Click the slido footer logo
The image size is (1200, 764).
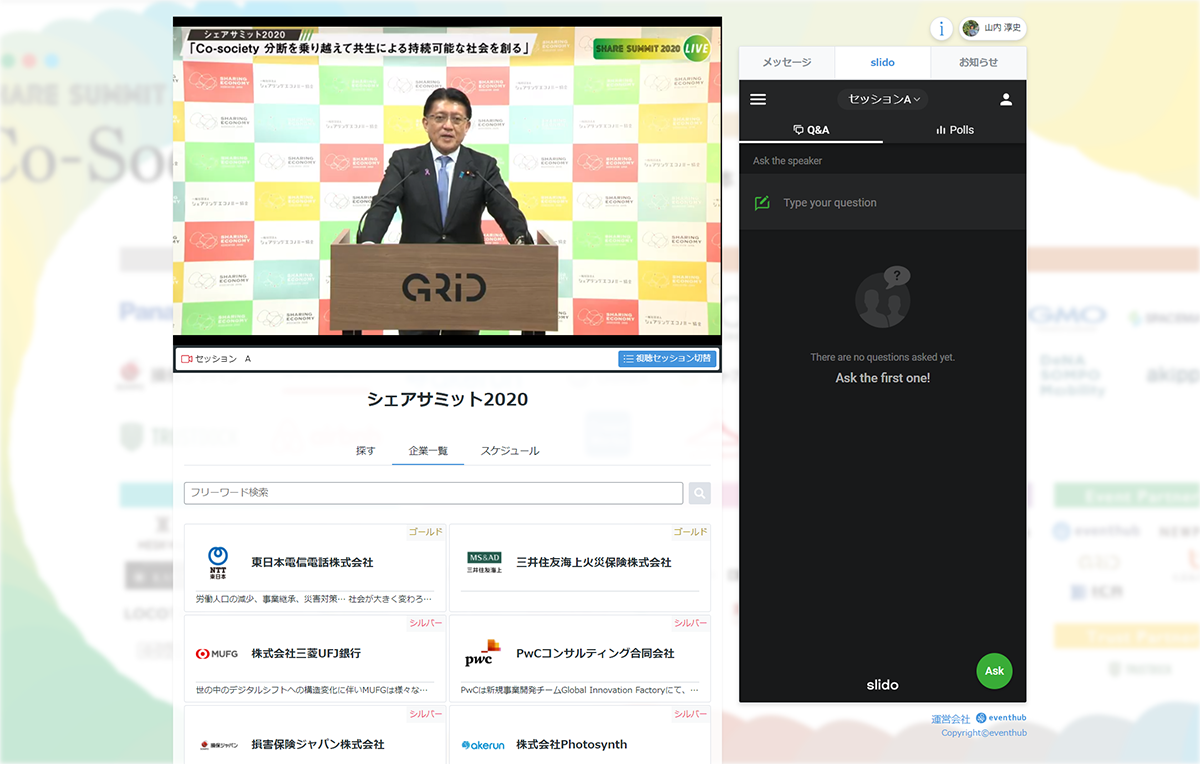(882, 685)
